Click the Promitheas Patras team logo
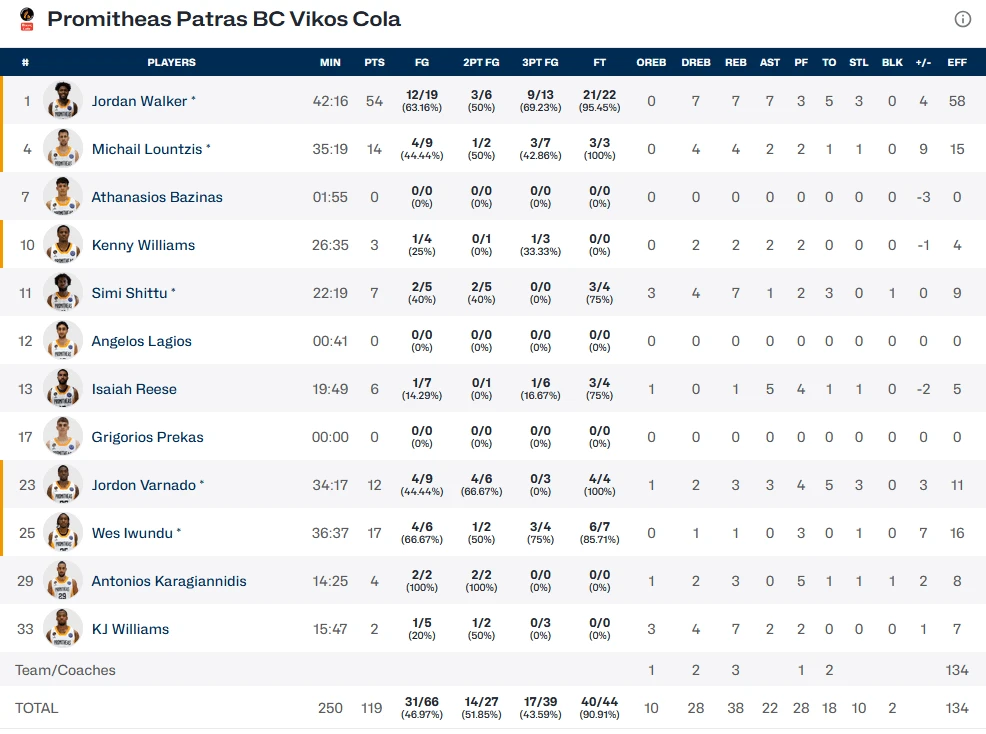Image resolution: width=986 pixels, height=734 pixels. coord(26,19)
